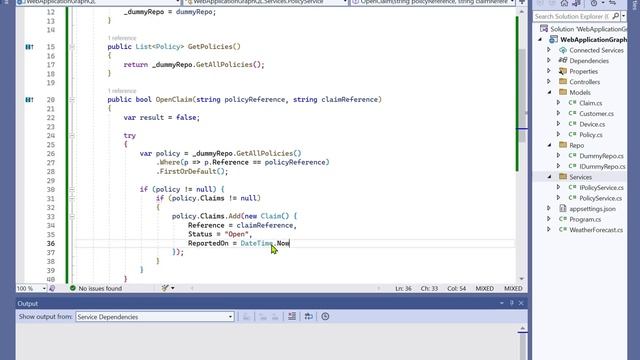Toggle Auto Hide pin on Output panel
Screen dimensions: 640x360
pyautogui.click(x=511, y=303)
